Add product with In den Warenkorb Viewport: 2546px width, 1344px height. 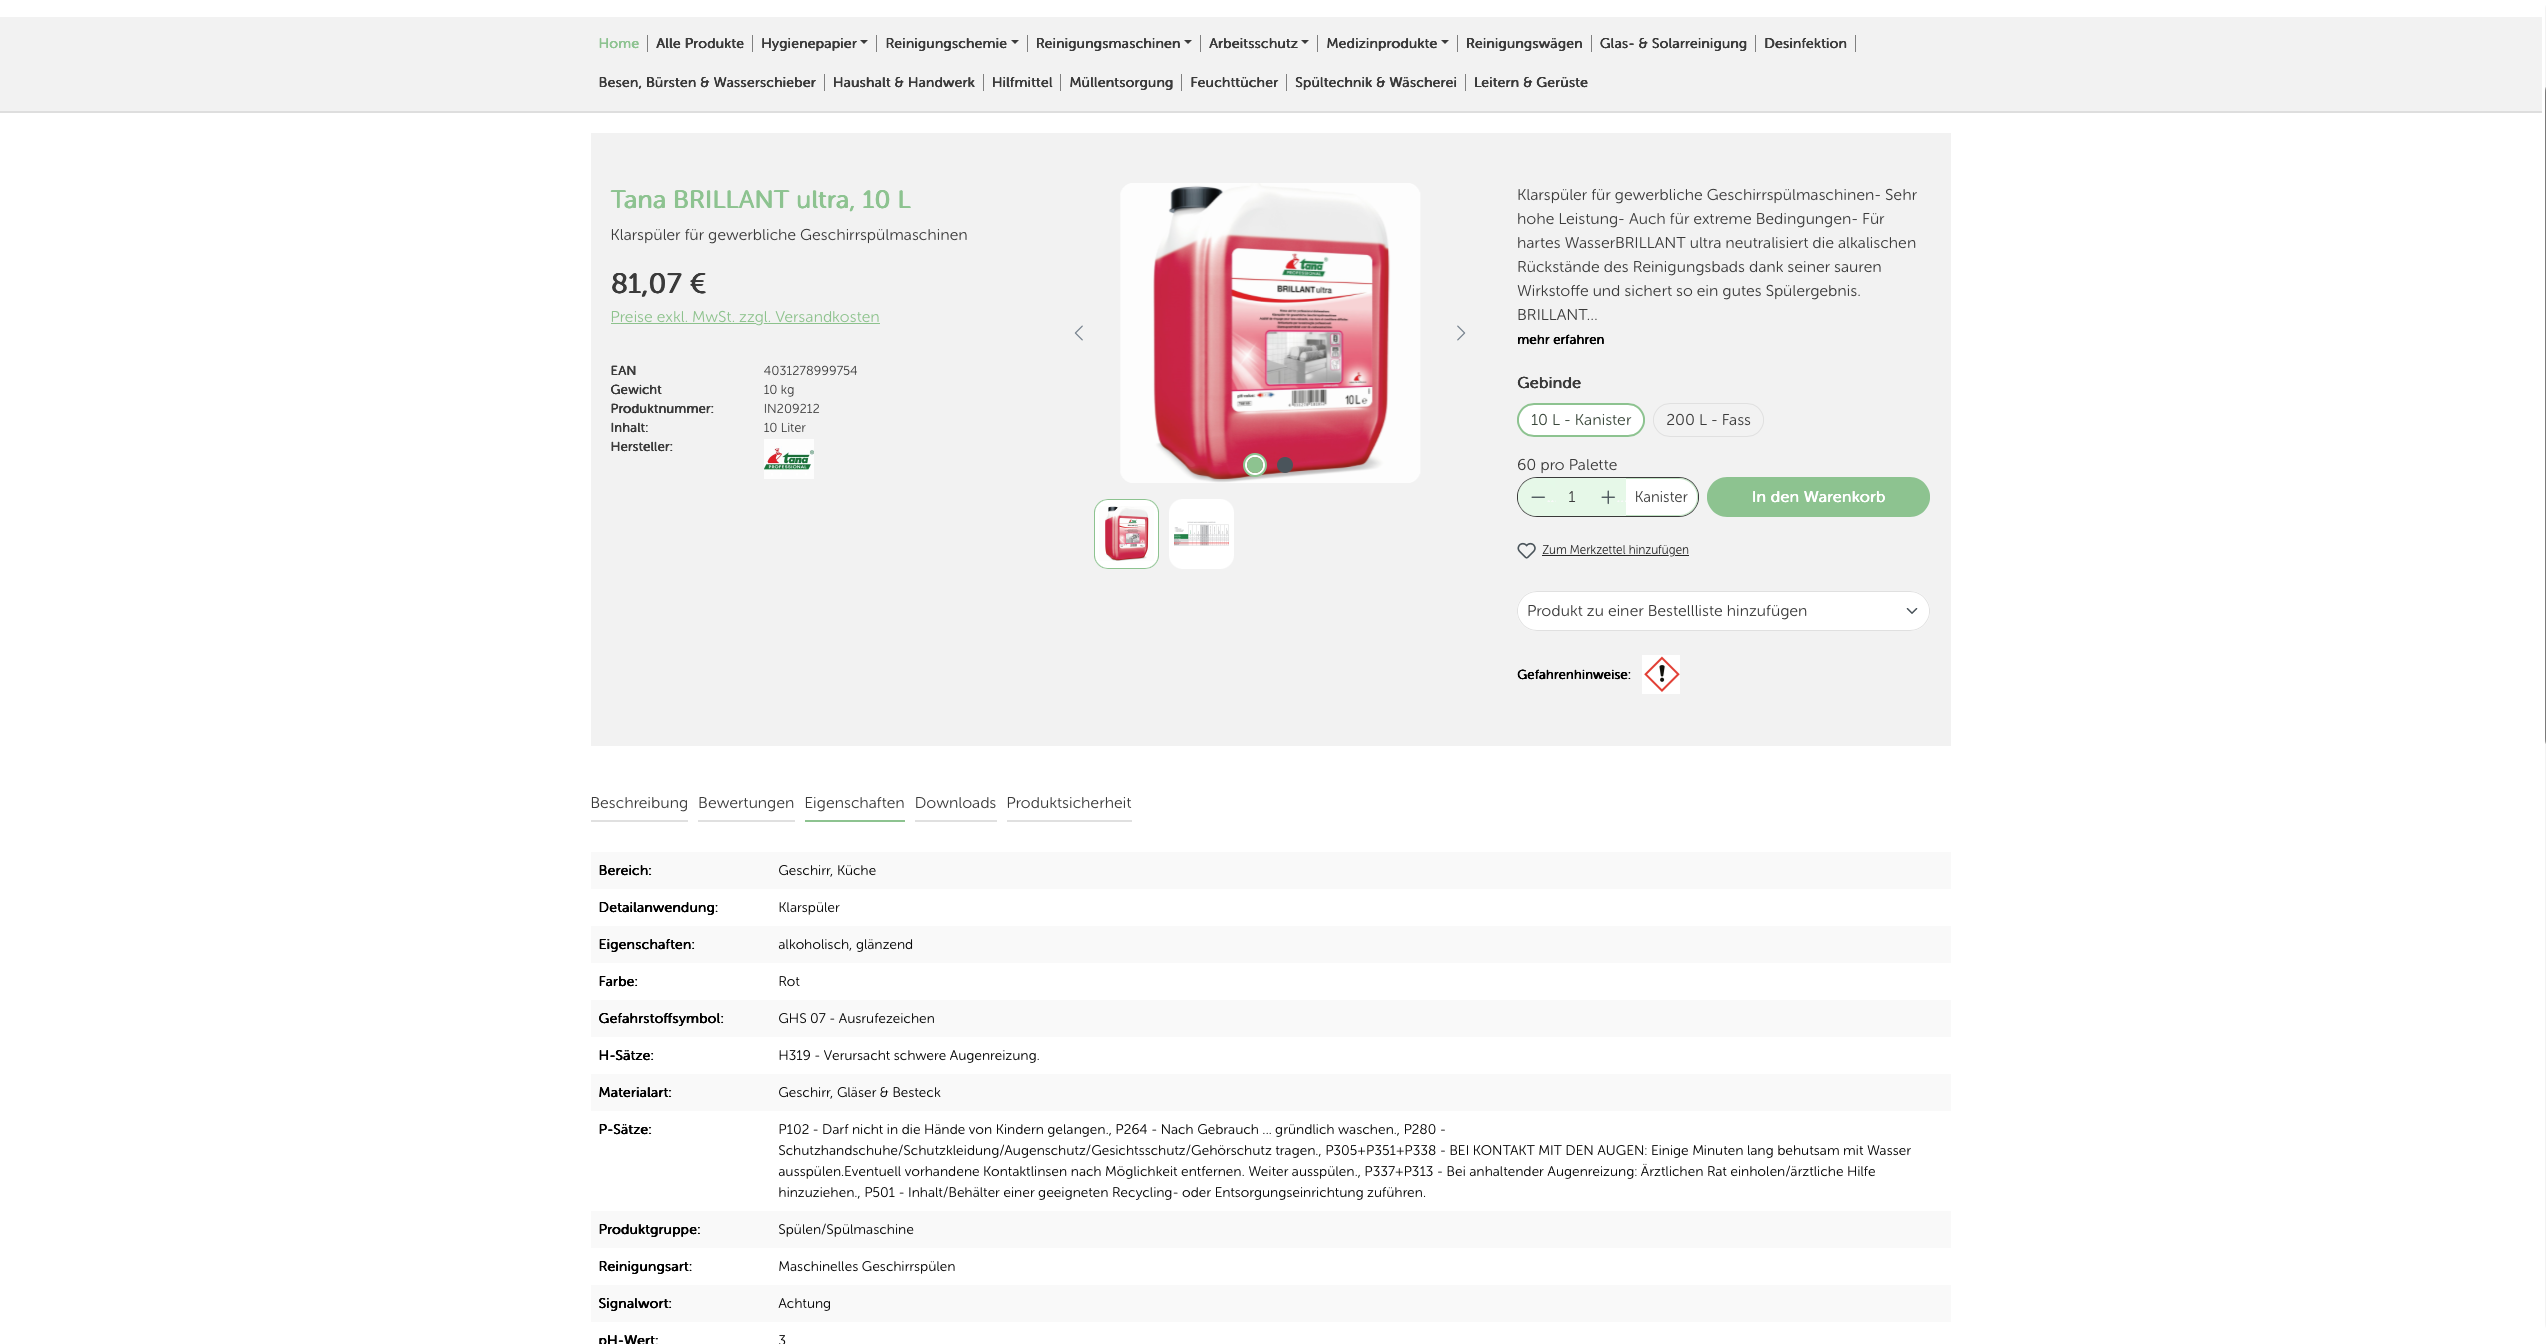pyautogui.click(x=1818, y=497)
